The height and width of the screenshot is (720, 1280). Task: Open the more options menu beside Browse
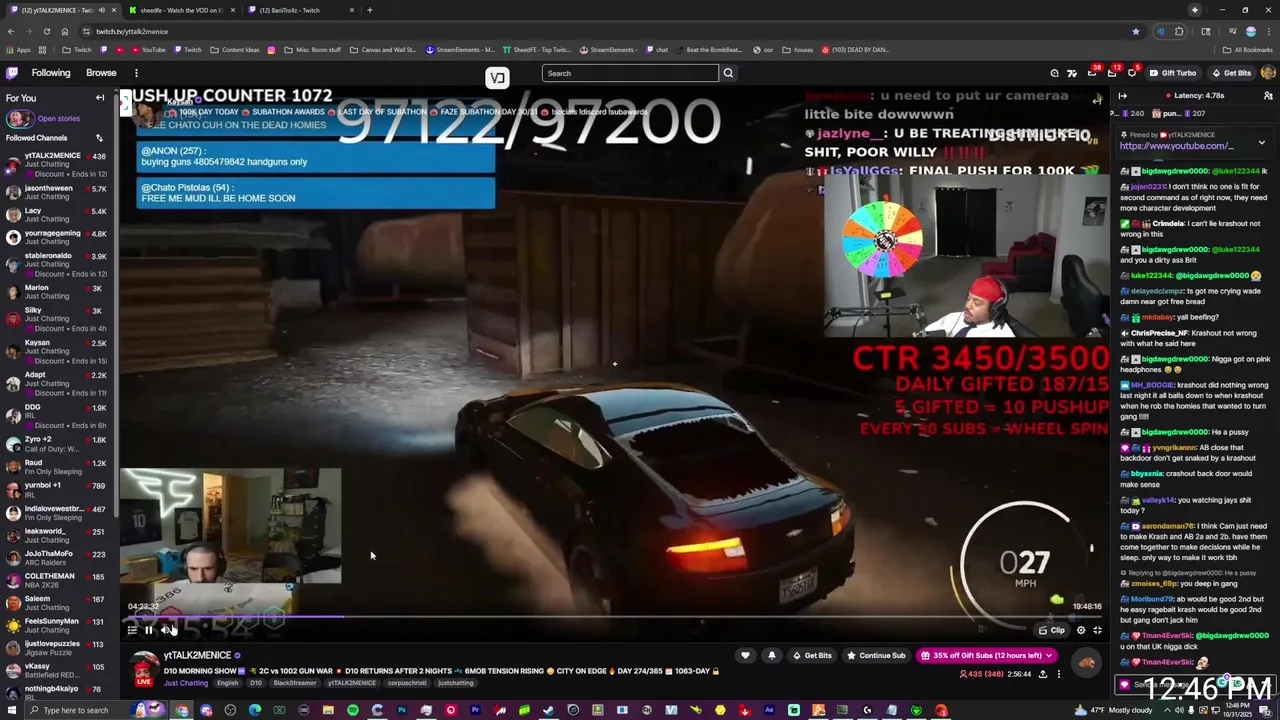click(x=136, y=73)
